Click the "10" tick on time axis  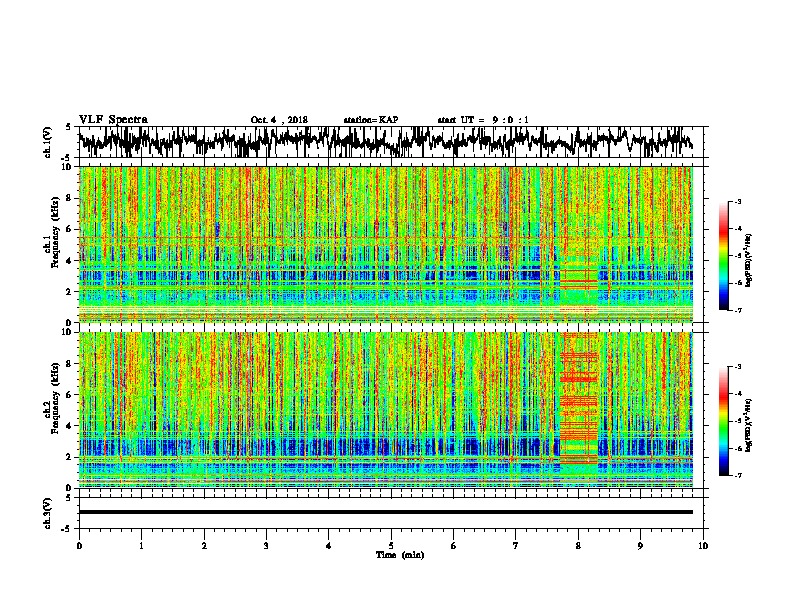703,546
